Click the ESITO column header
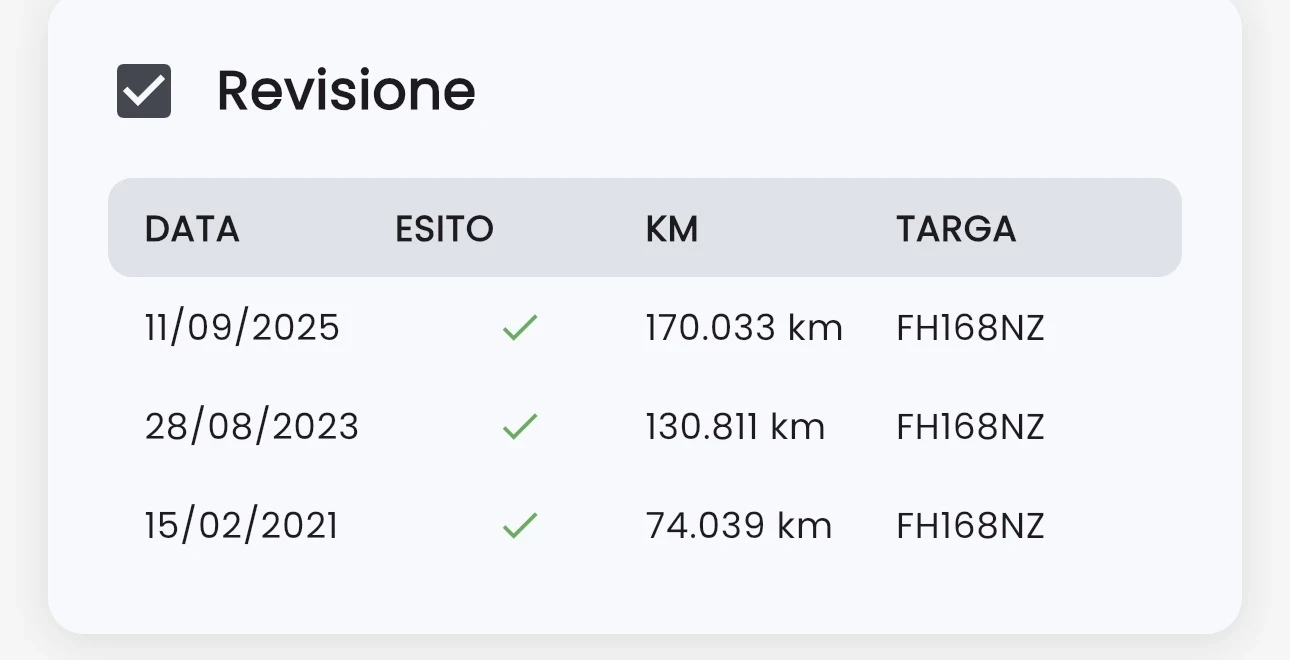The width and height of the screenshot is (1290, 660). point(444,229)
